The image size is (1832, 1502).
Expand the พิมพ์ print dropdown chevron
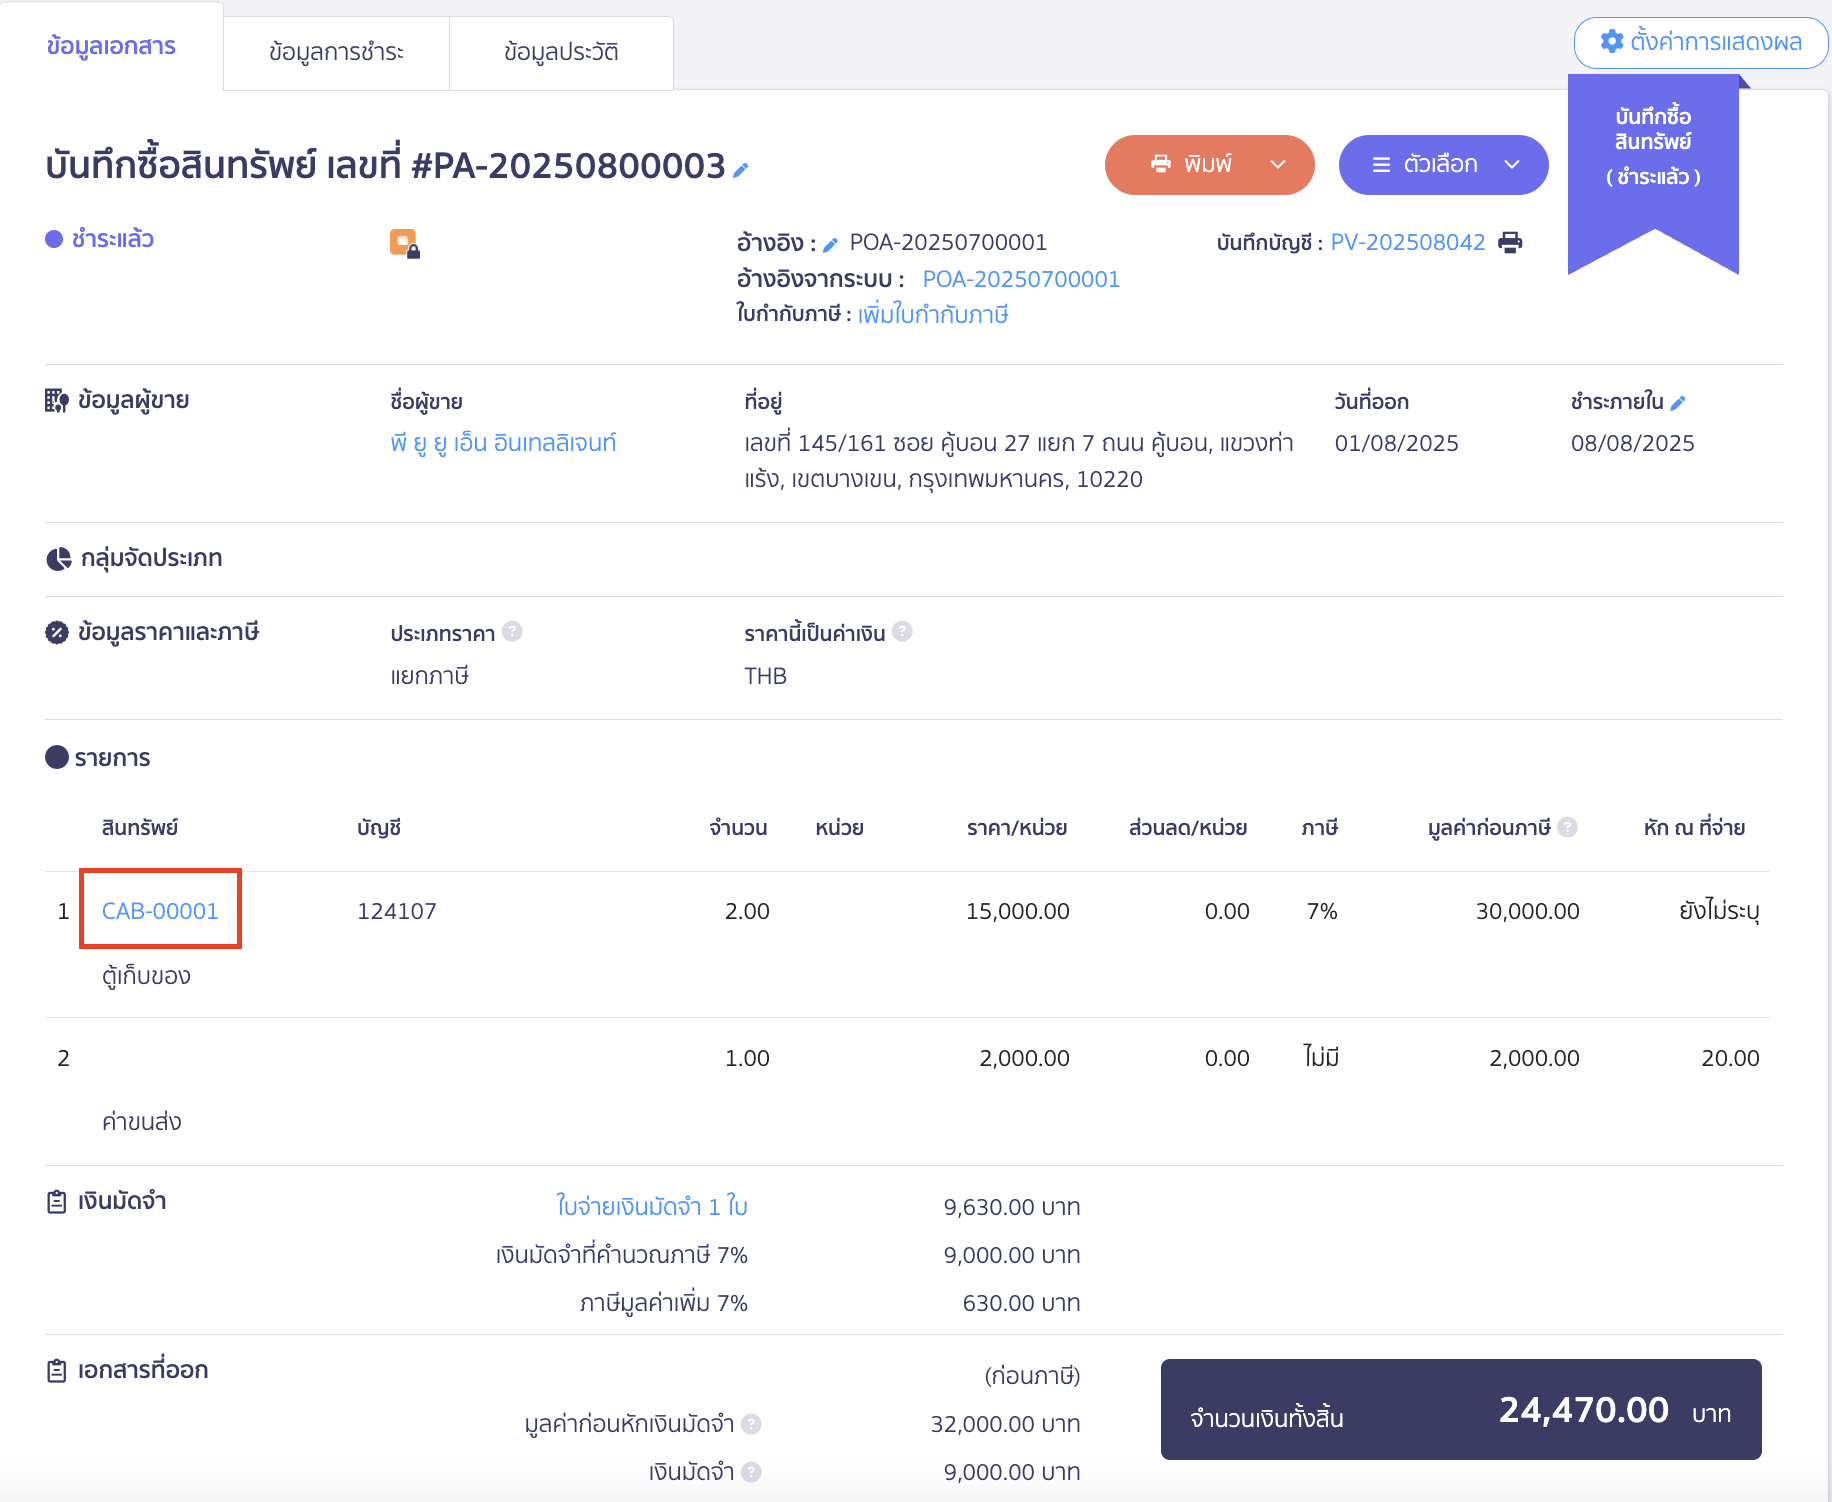pos(1277,164)
